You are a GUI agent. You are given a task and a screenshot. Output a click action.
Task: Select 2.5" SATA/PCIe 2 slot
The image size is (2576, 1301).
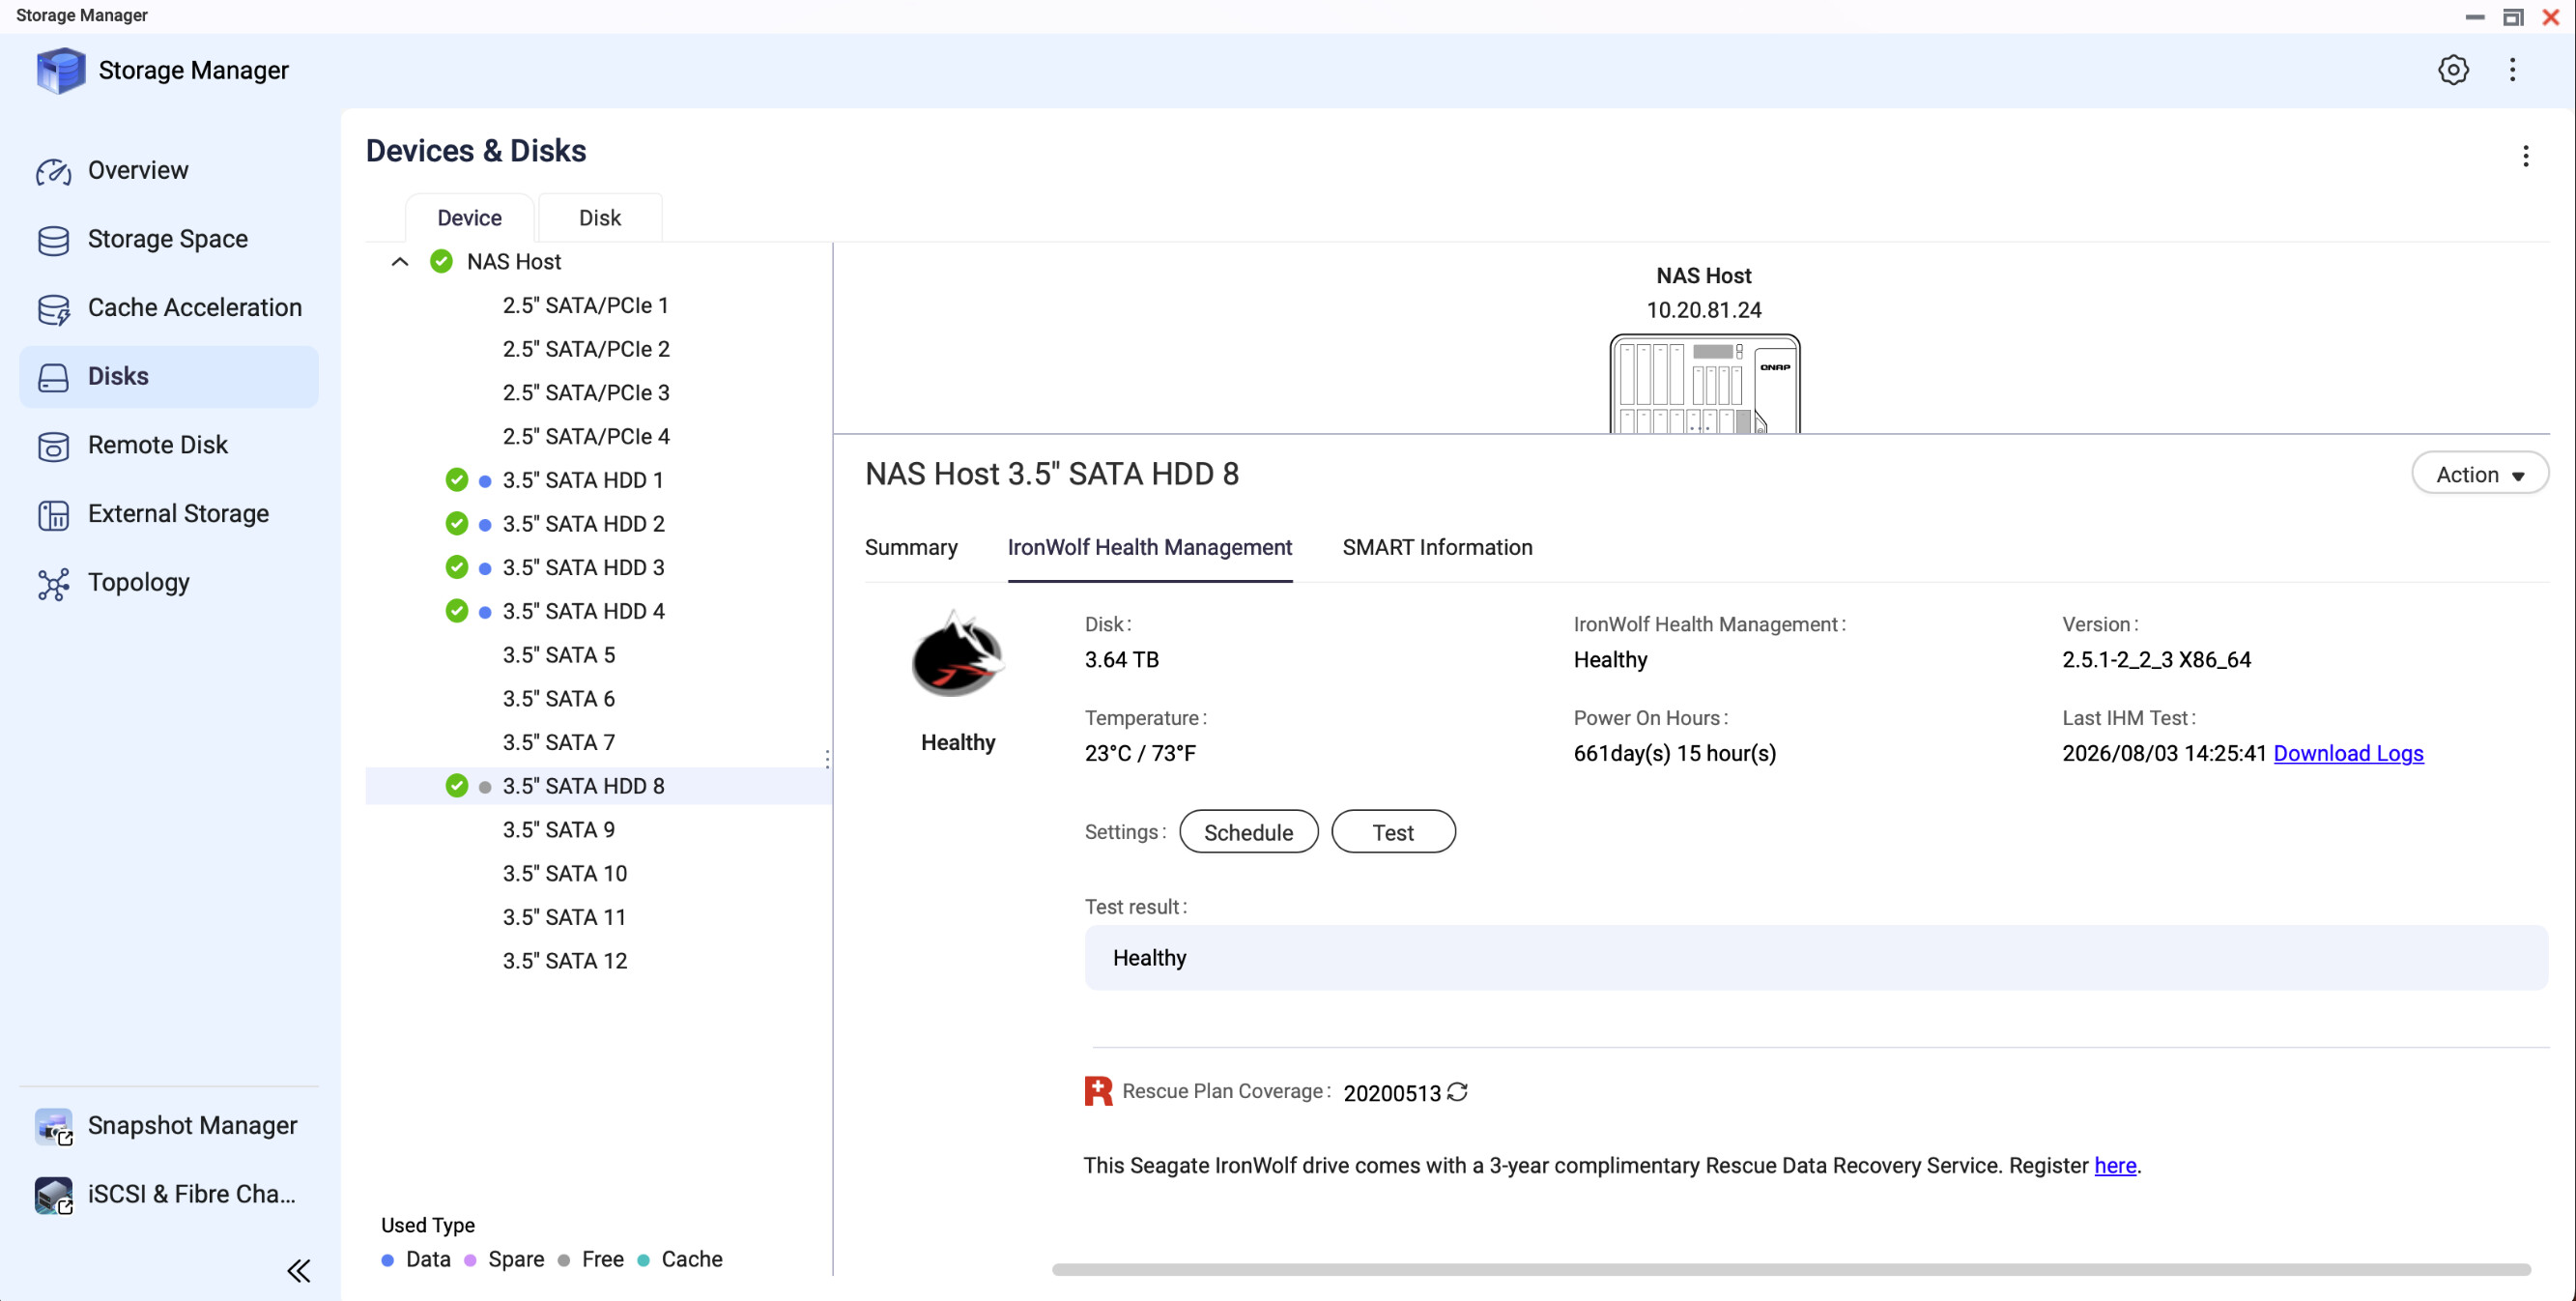pyautogui.click(x=586, y=350)
